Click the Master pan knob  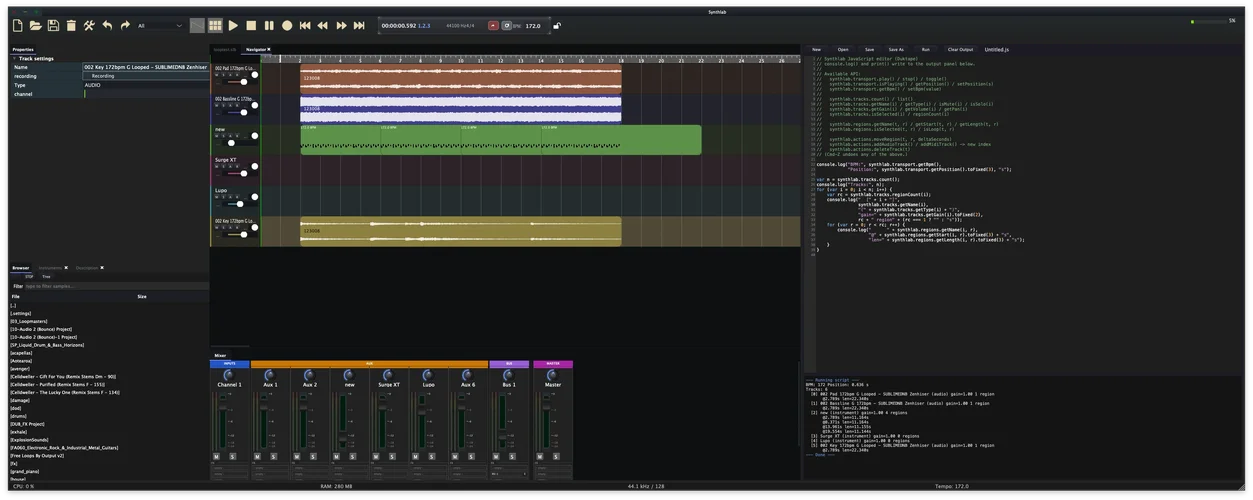pyautogui.click(x=553, y=375)
